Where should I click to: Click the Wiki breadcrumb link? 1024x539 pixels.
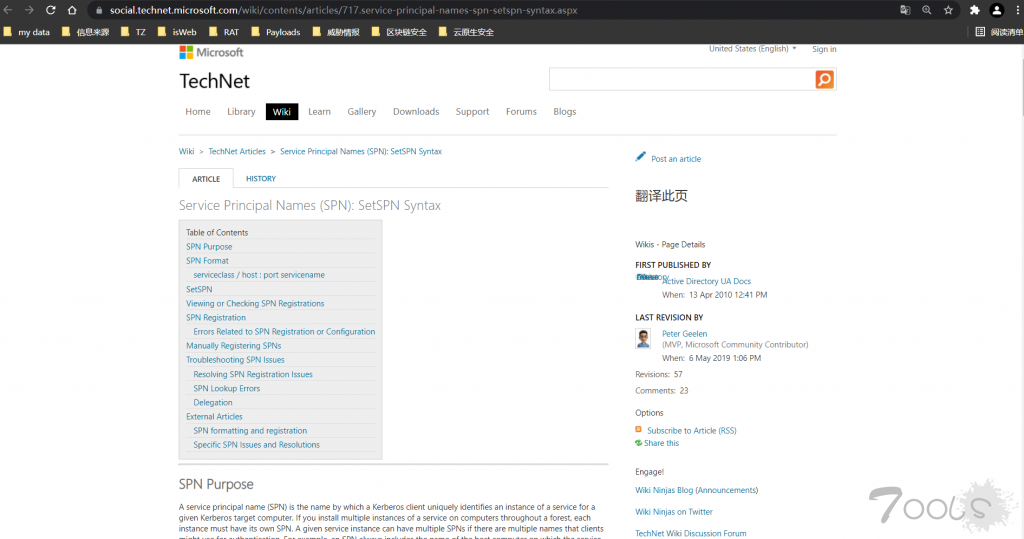pos(187,151)
